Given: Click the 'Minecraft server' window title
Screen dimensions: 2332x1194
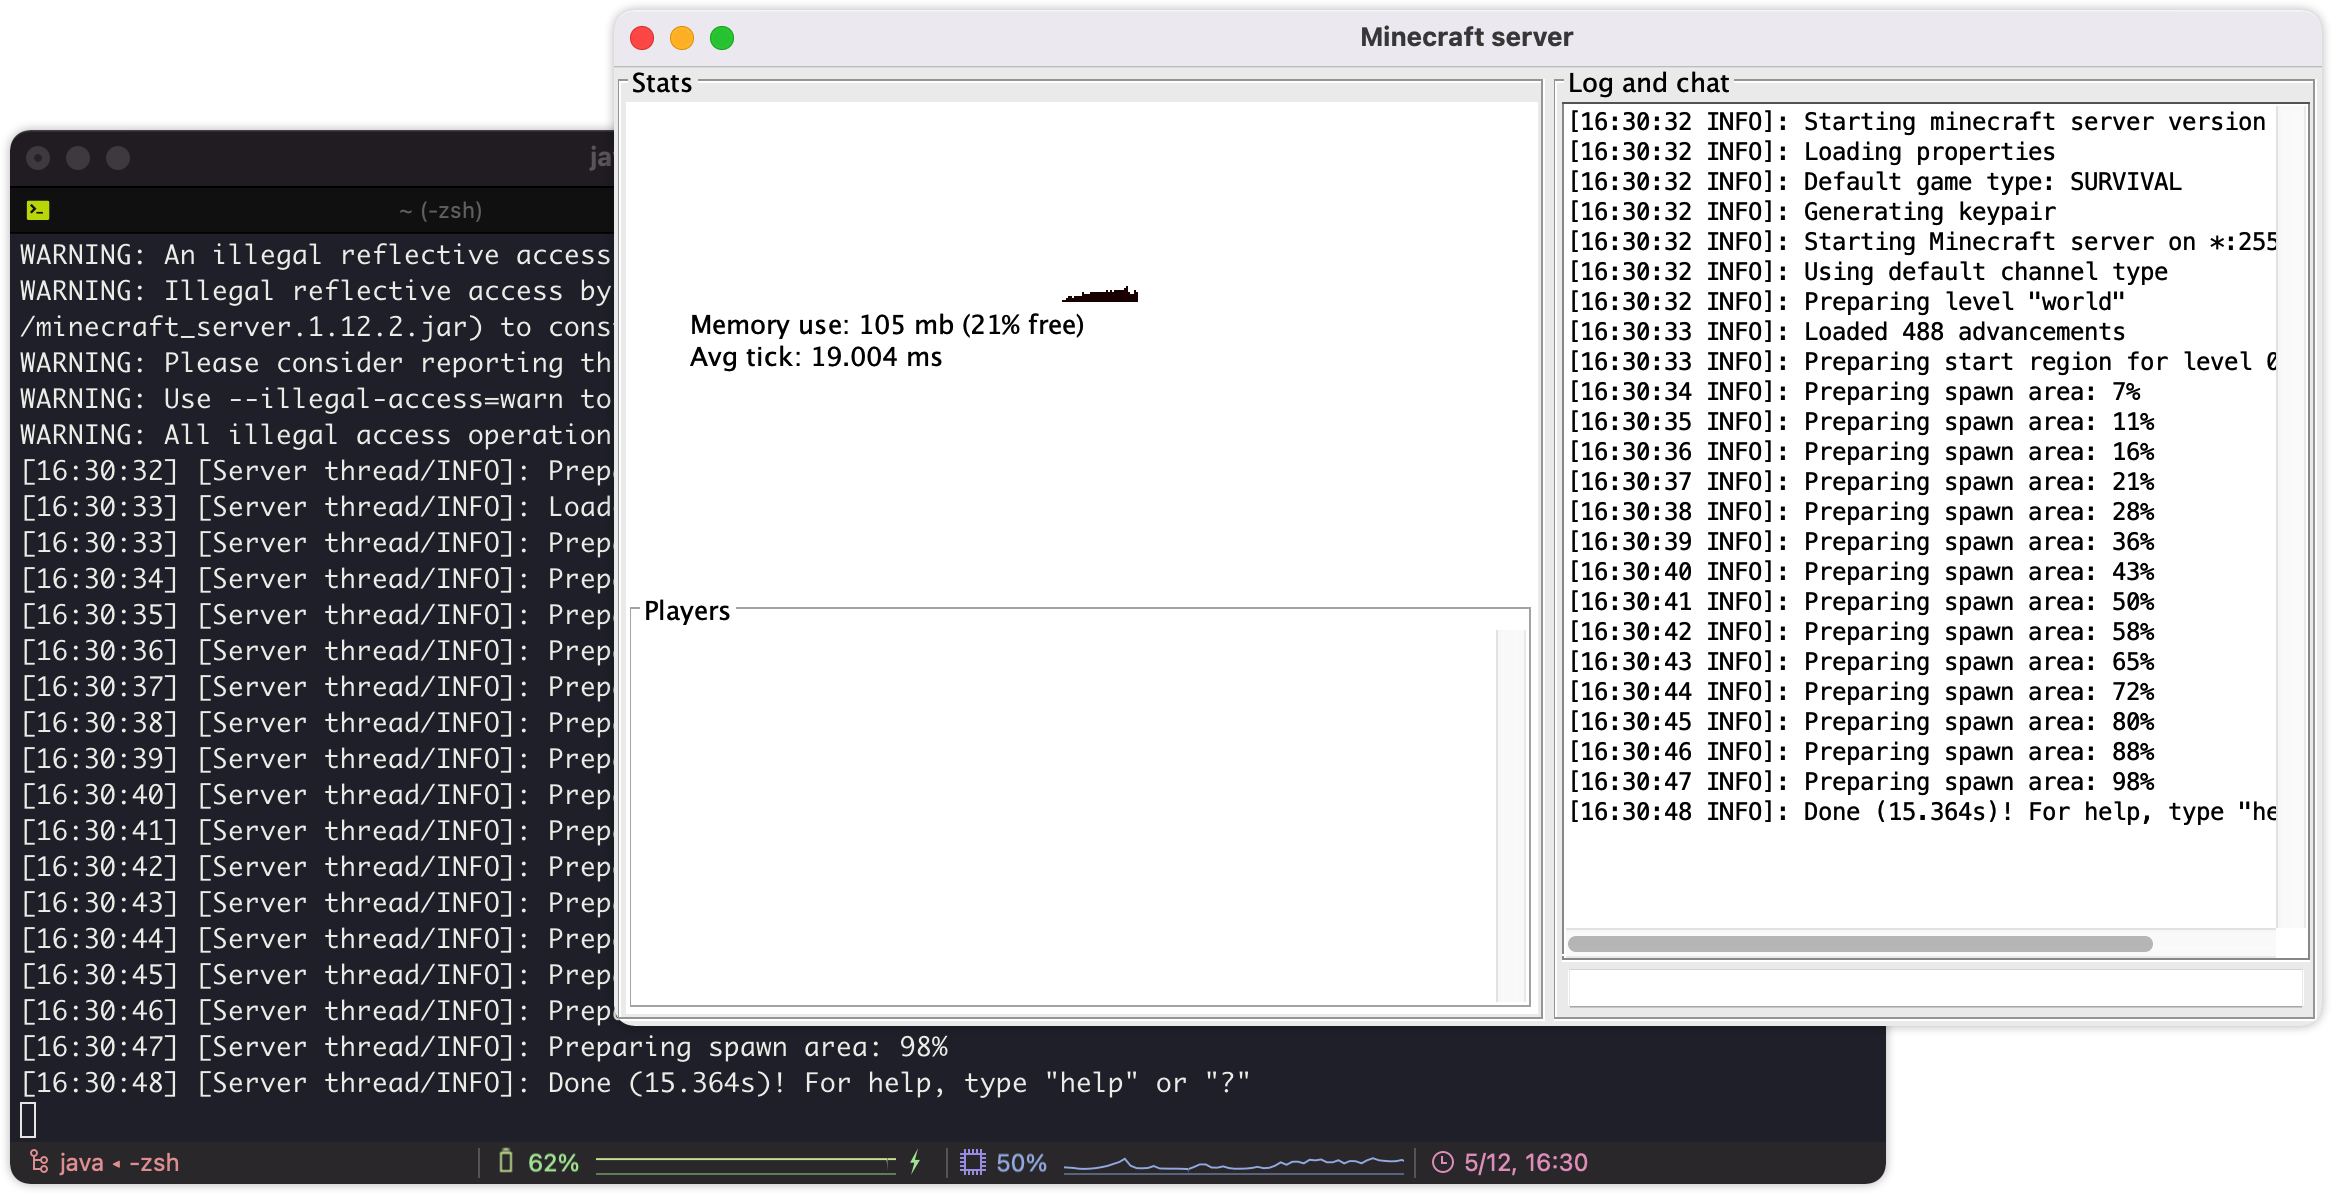Looking at the screenshot, I should click(1466, 37).
